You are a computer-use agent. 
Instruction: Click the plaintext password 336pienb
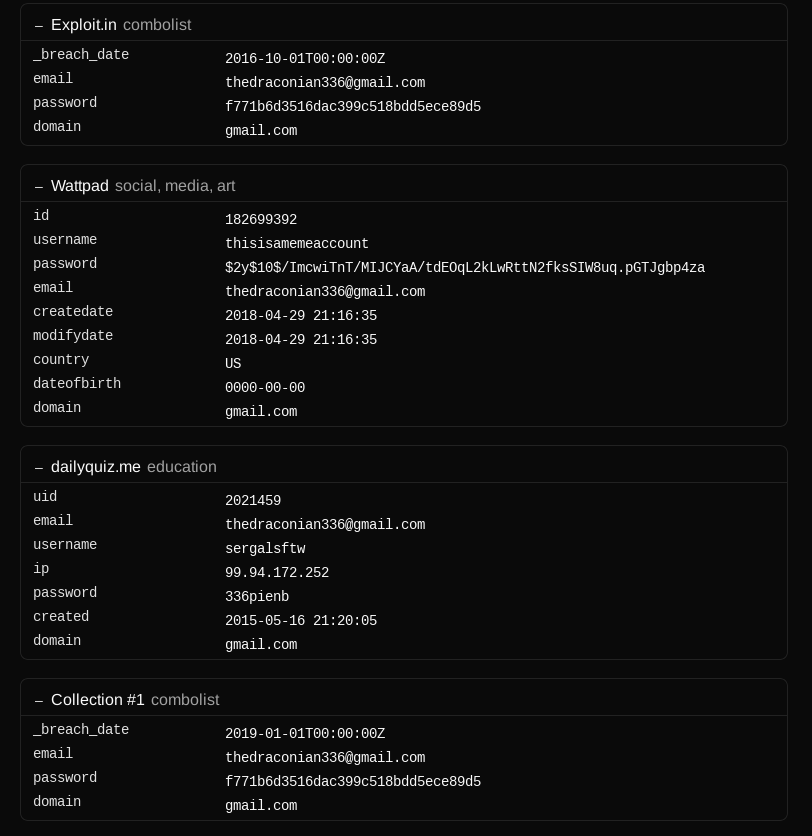coord(257,597)
